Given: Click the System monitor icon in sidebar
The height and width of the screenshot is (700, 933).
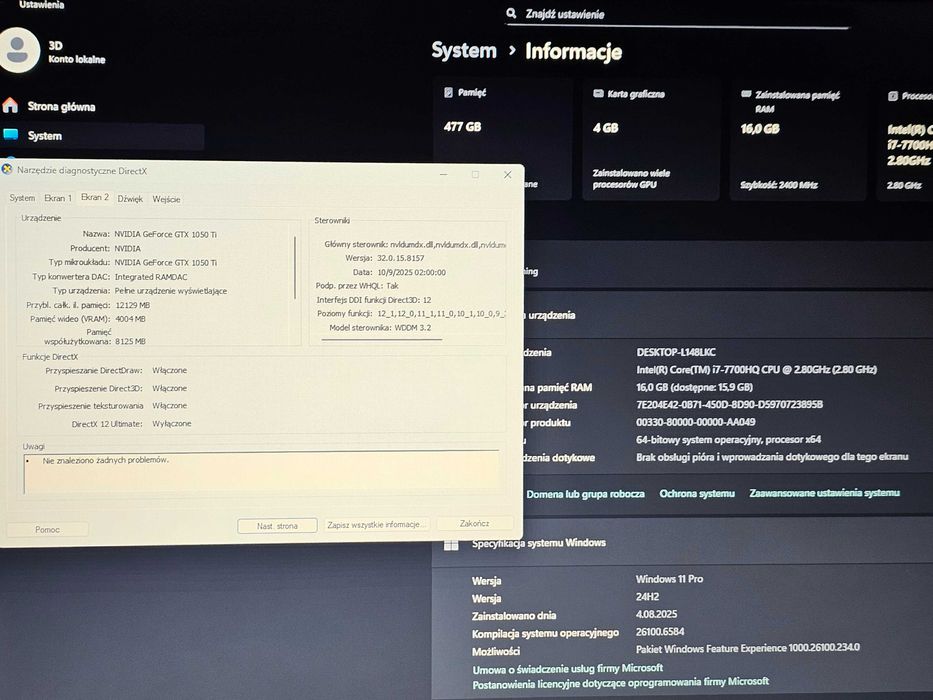Looking at the screenshot, I should [x=11, y=135].
